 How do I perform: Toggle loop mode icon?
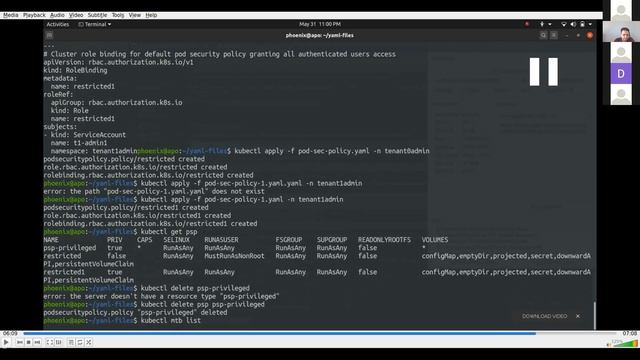pyautogui.click(x=80, y=342)
